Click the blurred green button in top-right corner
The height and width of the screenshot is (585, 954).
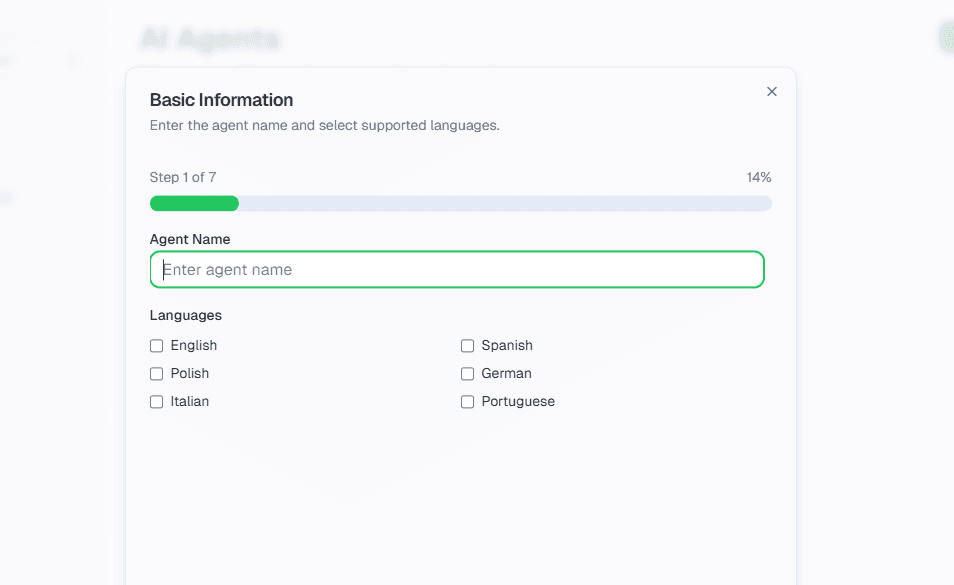[x=946, y=37]
